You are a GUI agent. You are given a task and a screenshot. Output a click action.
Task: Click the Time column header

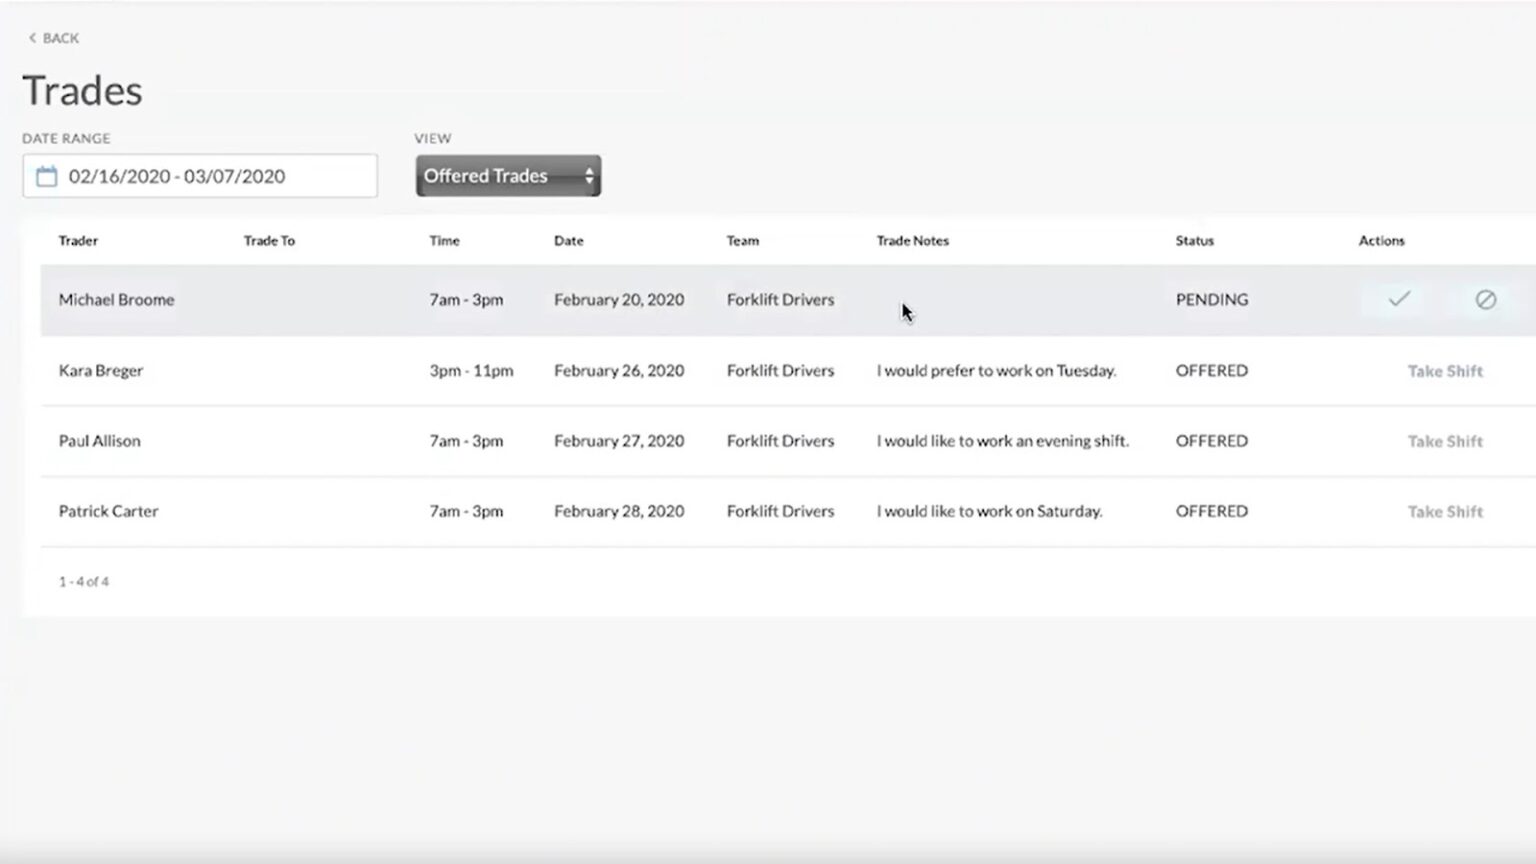click(444, 241)
